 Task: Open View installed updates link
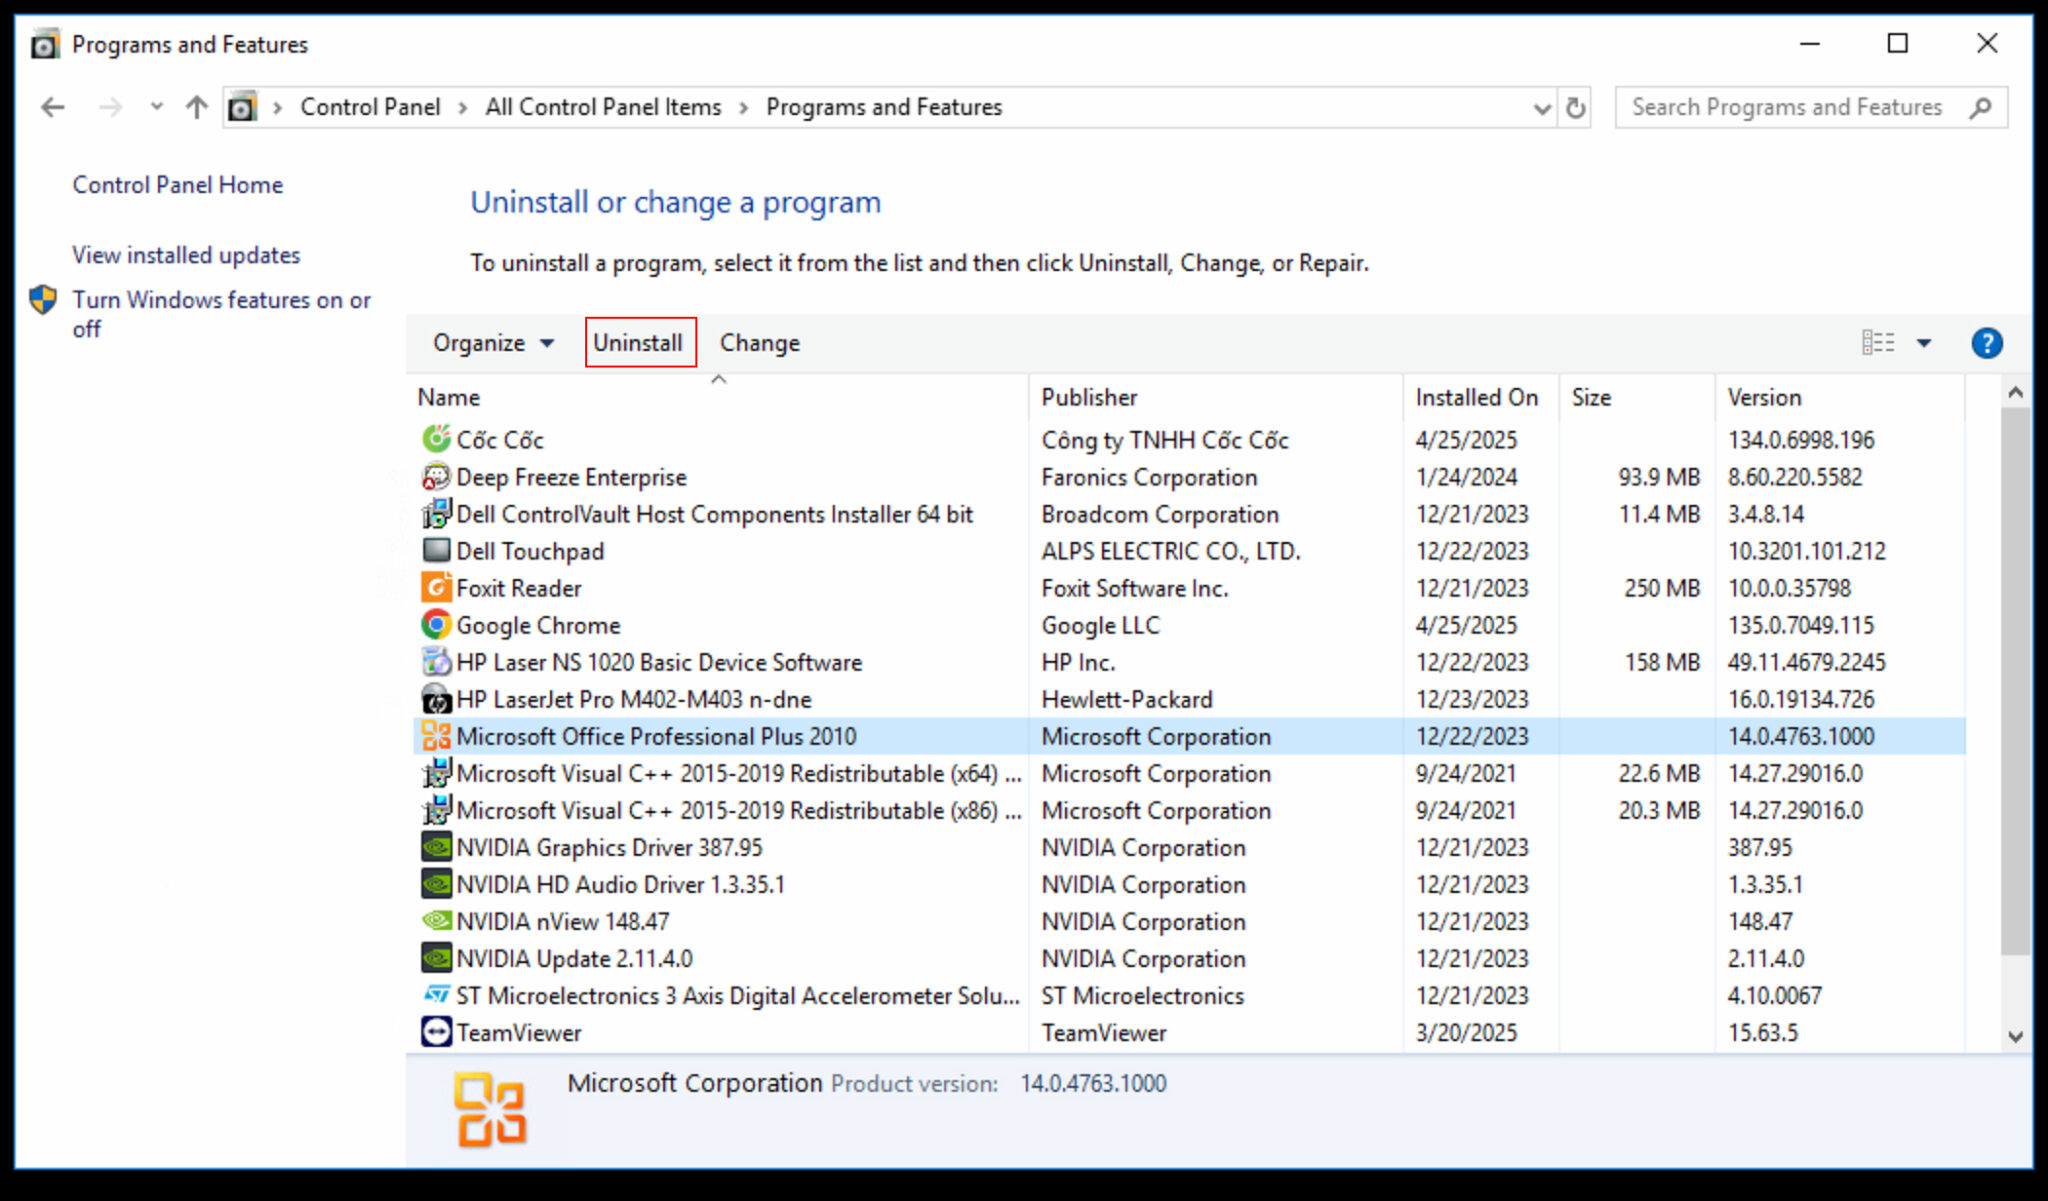(185, 255)
